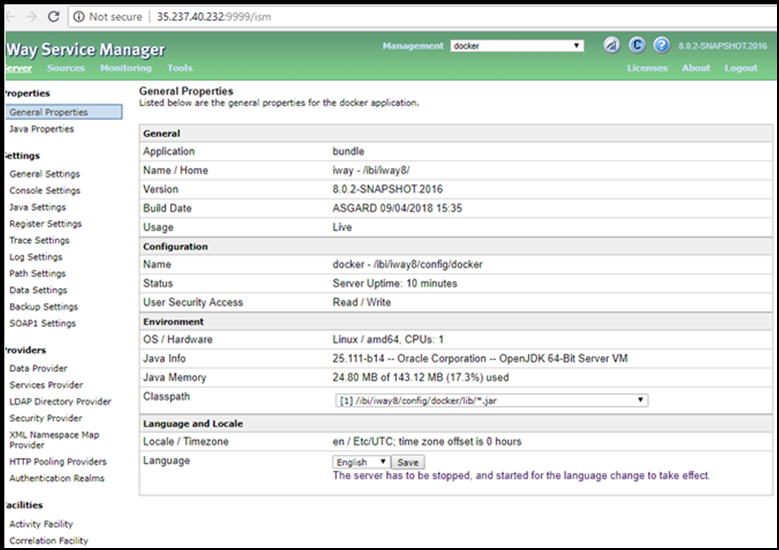
Task: Click the Not secure info icon
Action: 78,17
